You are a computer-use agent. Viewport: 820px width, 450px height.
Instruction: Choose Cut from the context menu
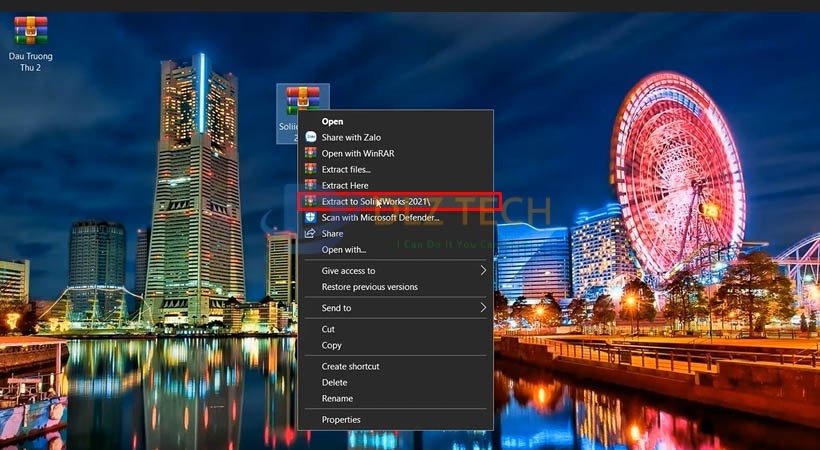[x=328, y=329]
